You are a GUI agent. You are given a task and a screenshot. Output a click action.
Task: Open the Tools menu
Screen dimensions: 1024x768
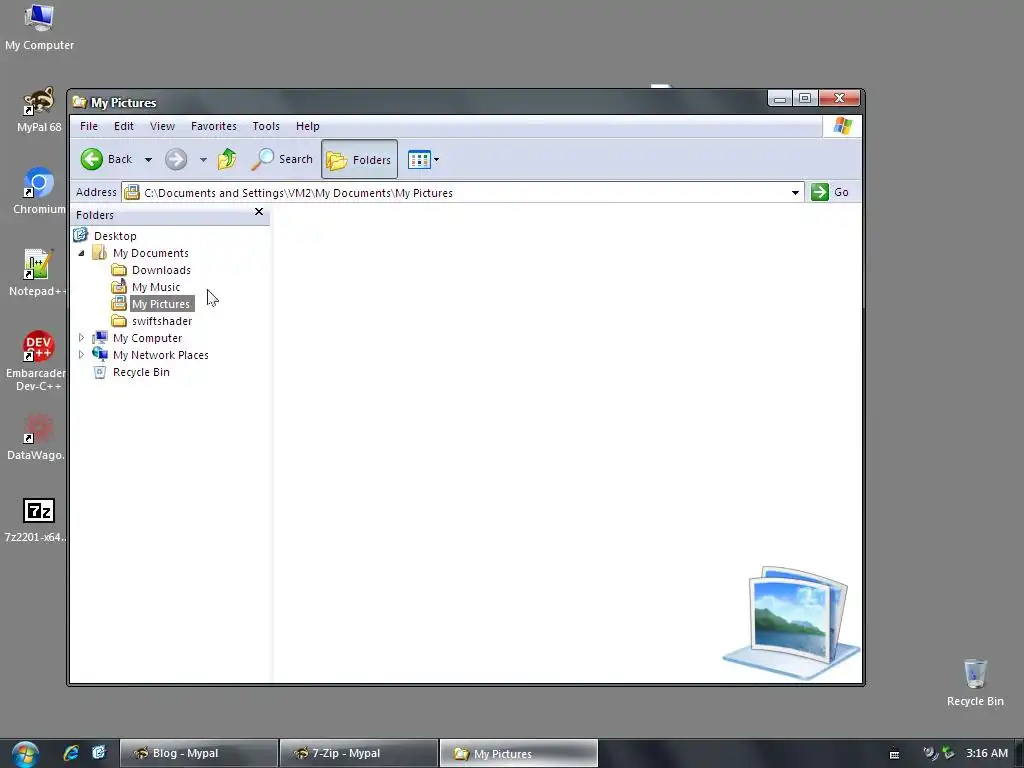(266, 126)
